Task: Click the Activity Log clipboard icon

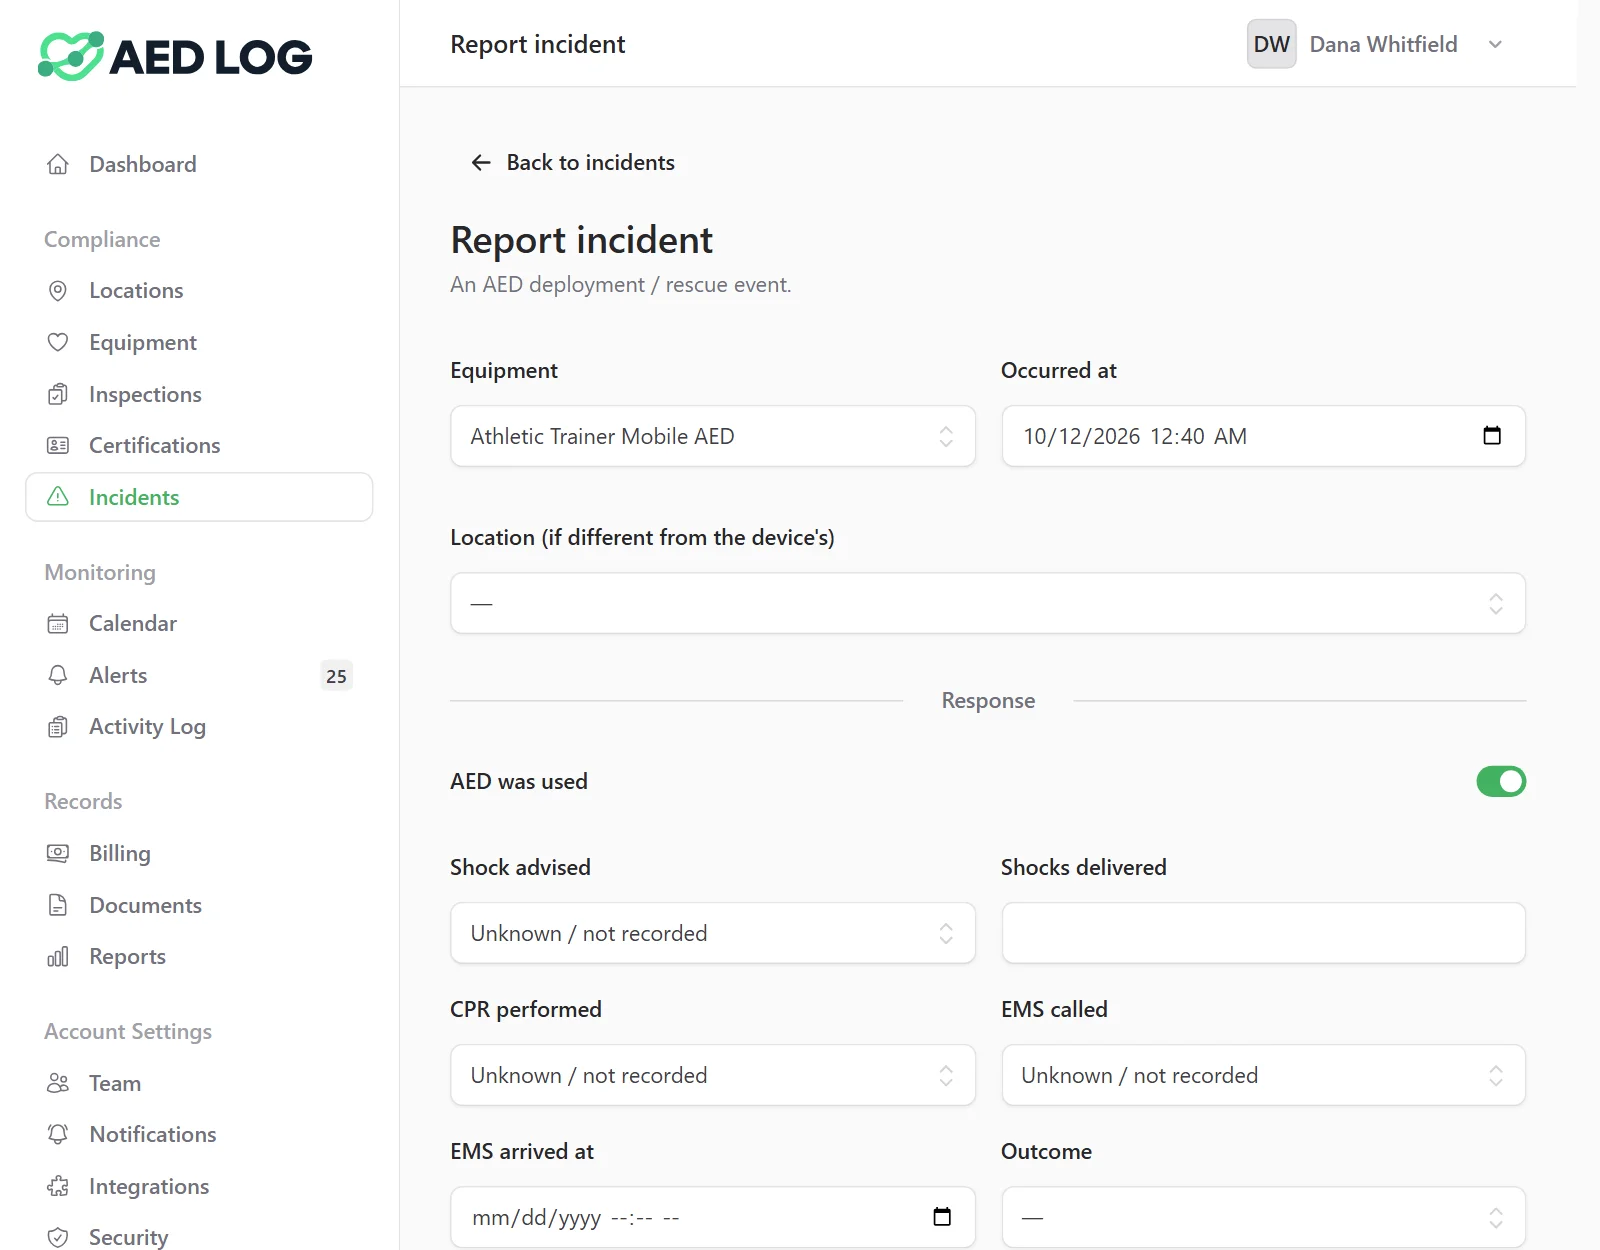Action: pyautogui.click(x=58, y=727)
